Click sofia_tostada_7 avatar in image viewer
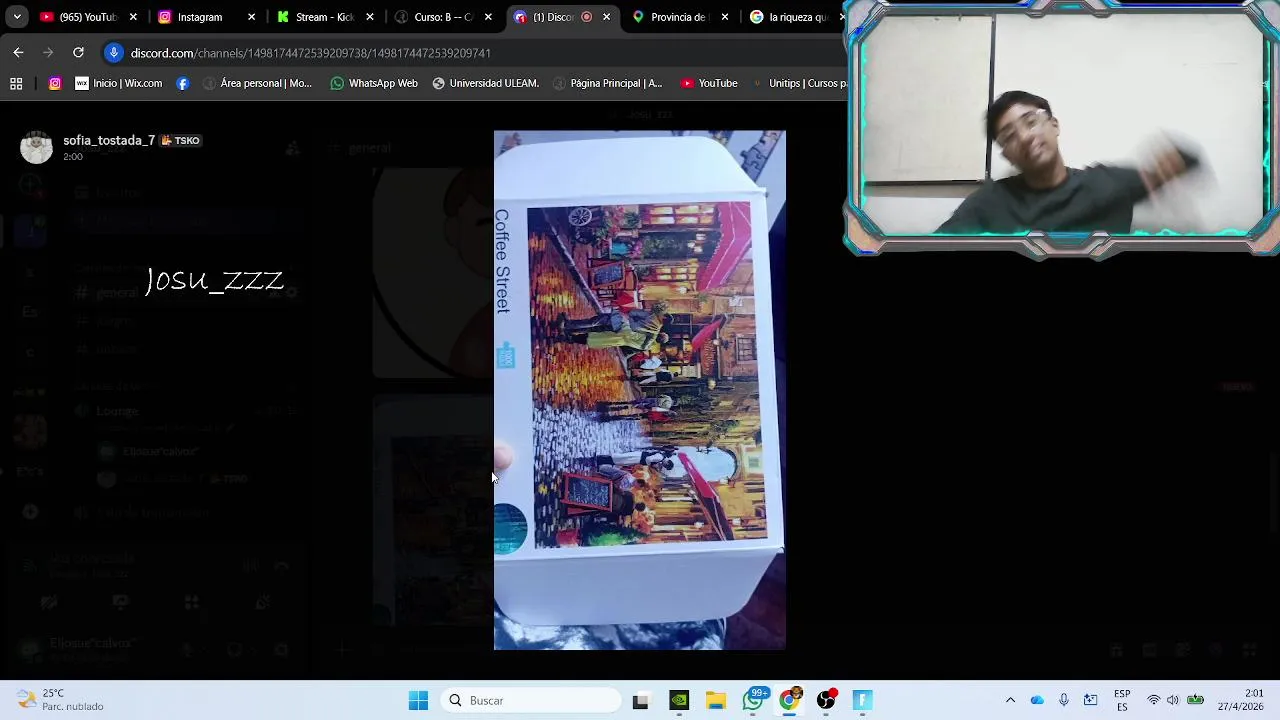 click(36, 147)
